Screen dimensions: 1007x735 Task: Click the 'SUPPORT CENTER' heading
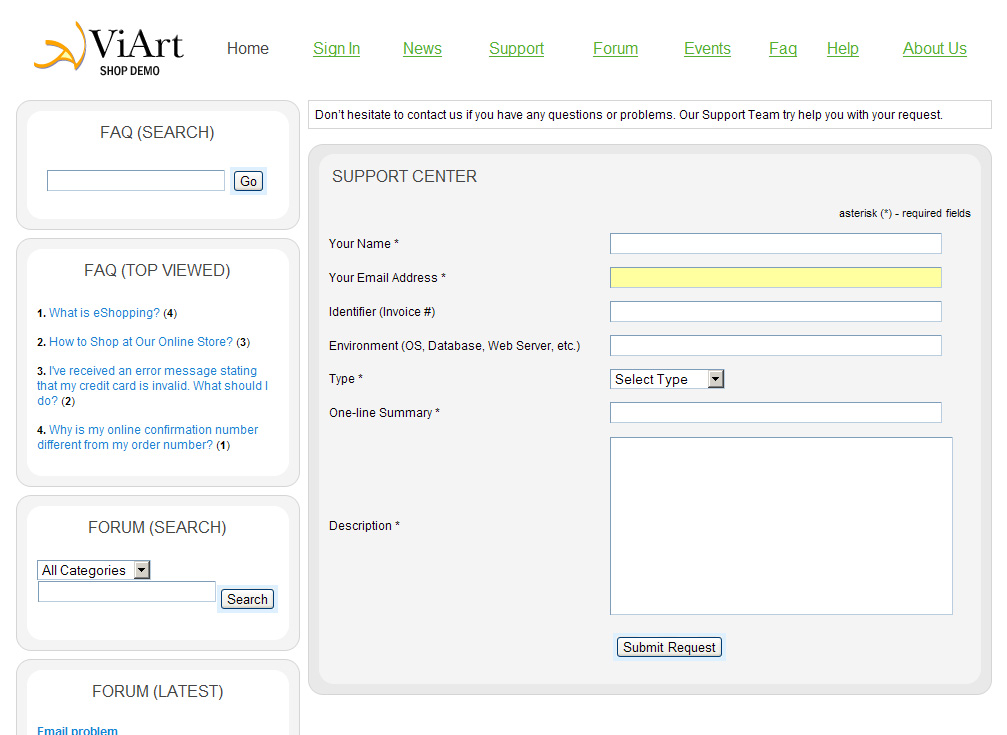[x=405, y=176]
